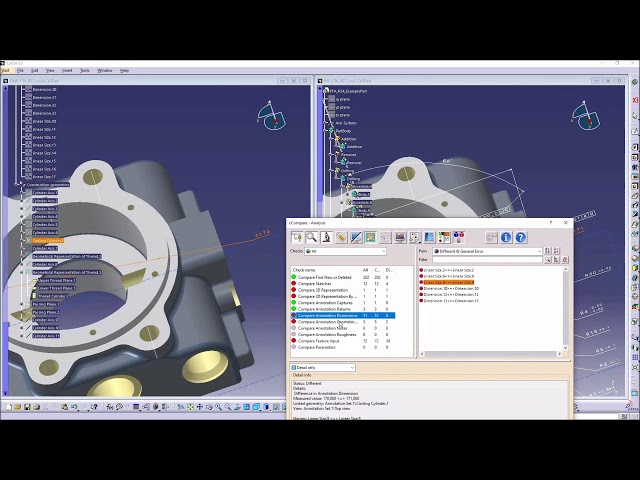Click the colored spheres icon in xCompare toolbar

pos(459,237)
